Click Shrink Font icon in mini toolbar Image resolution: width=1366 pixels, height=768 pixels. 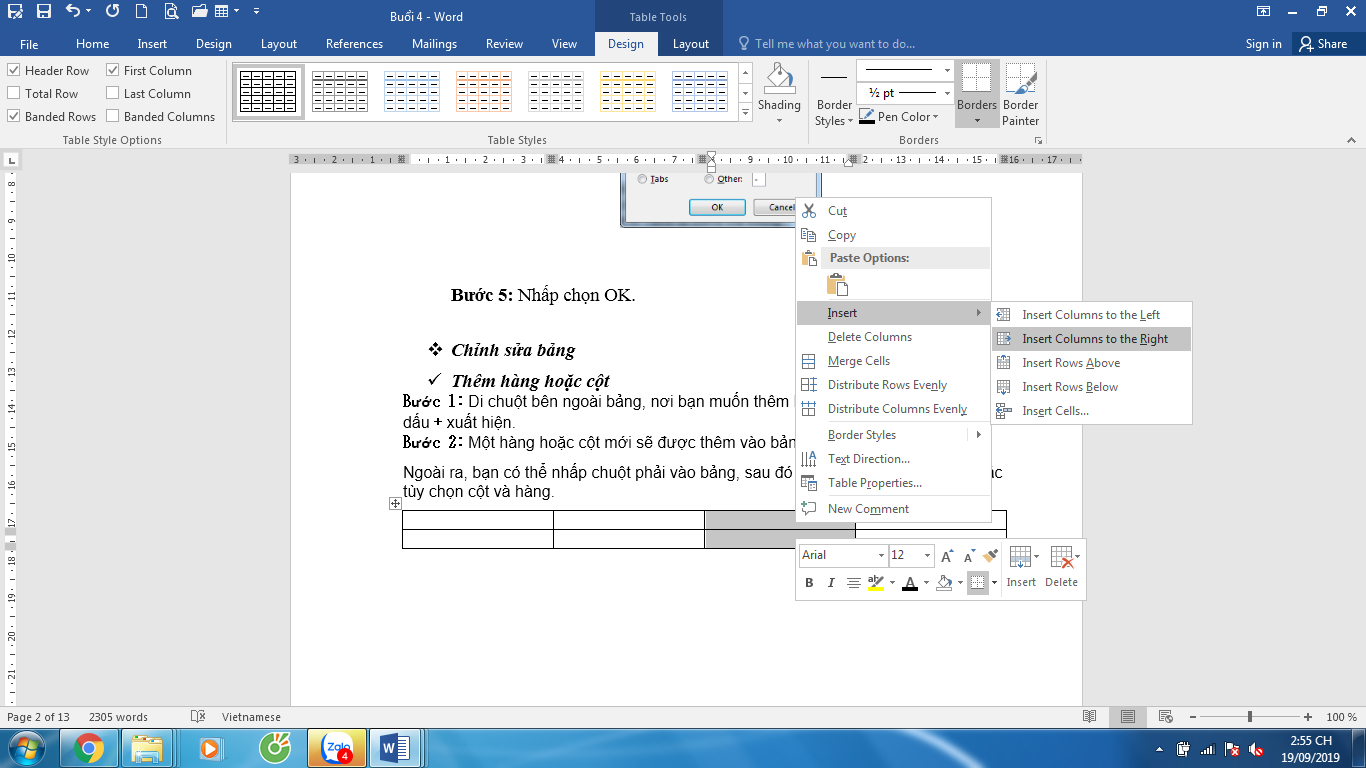click(x=969, y=556)
